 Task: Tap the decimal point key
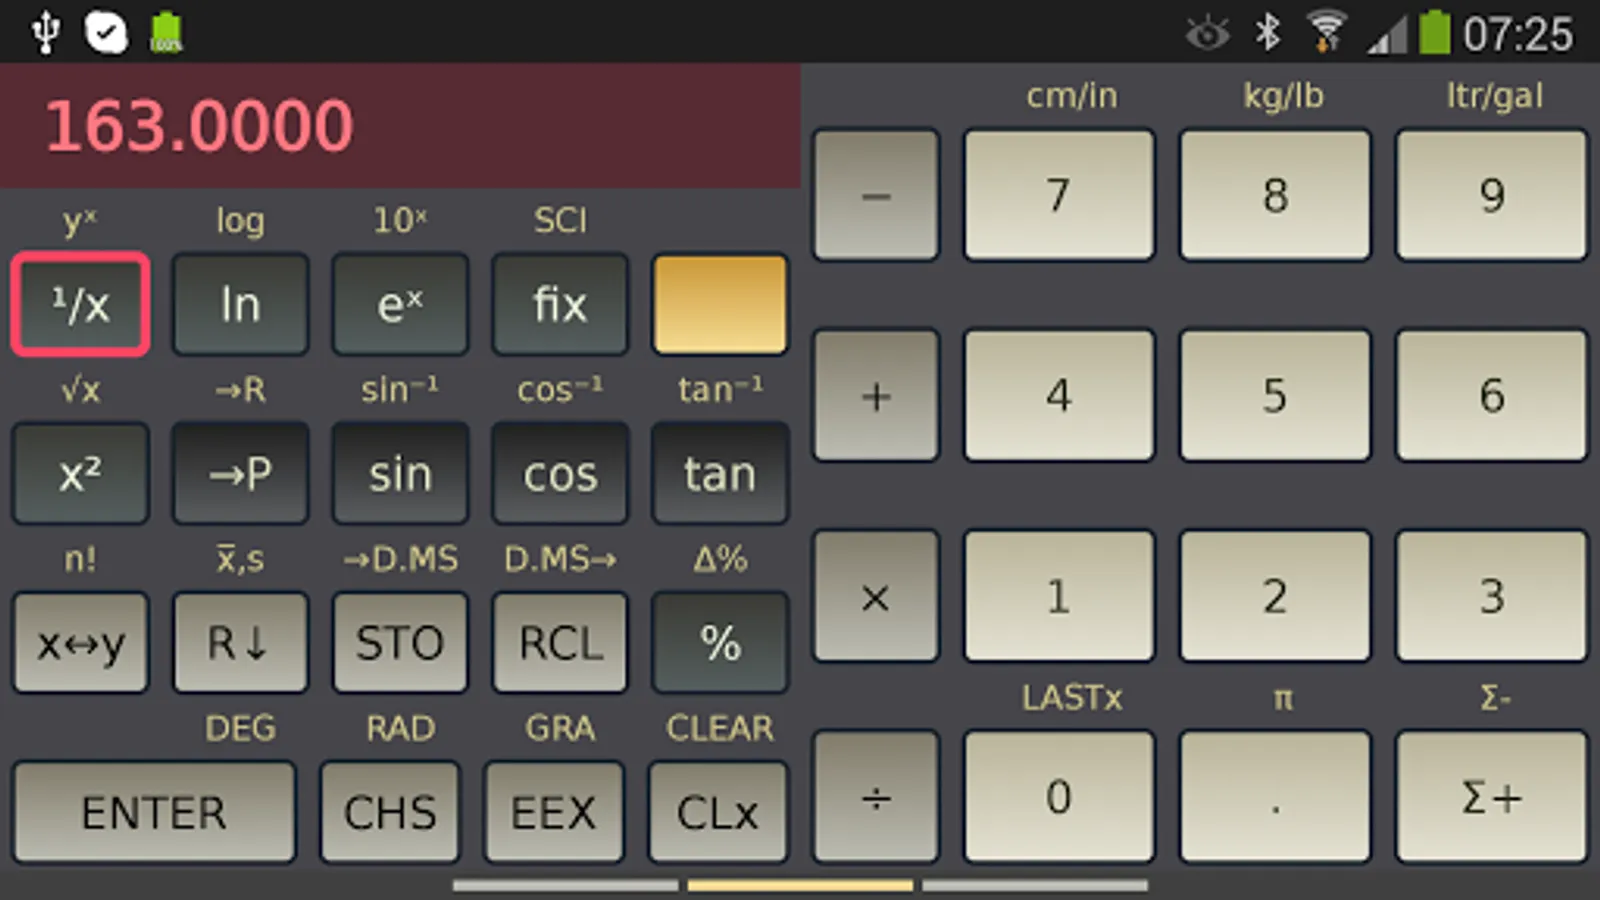tap(1275, 797)
